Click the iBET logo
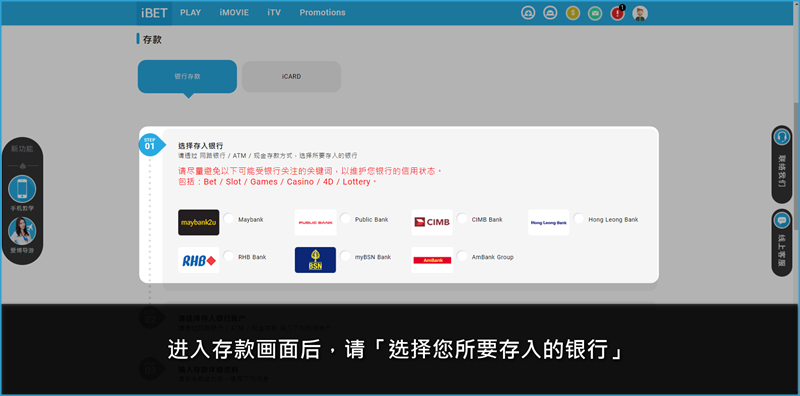Image resolution: width=800 pixels, height=396 pixels. pos(154,13)
